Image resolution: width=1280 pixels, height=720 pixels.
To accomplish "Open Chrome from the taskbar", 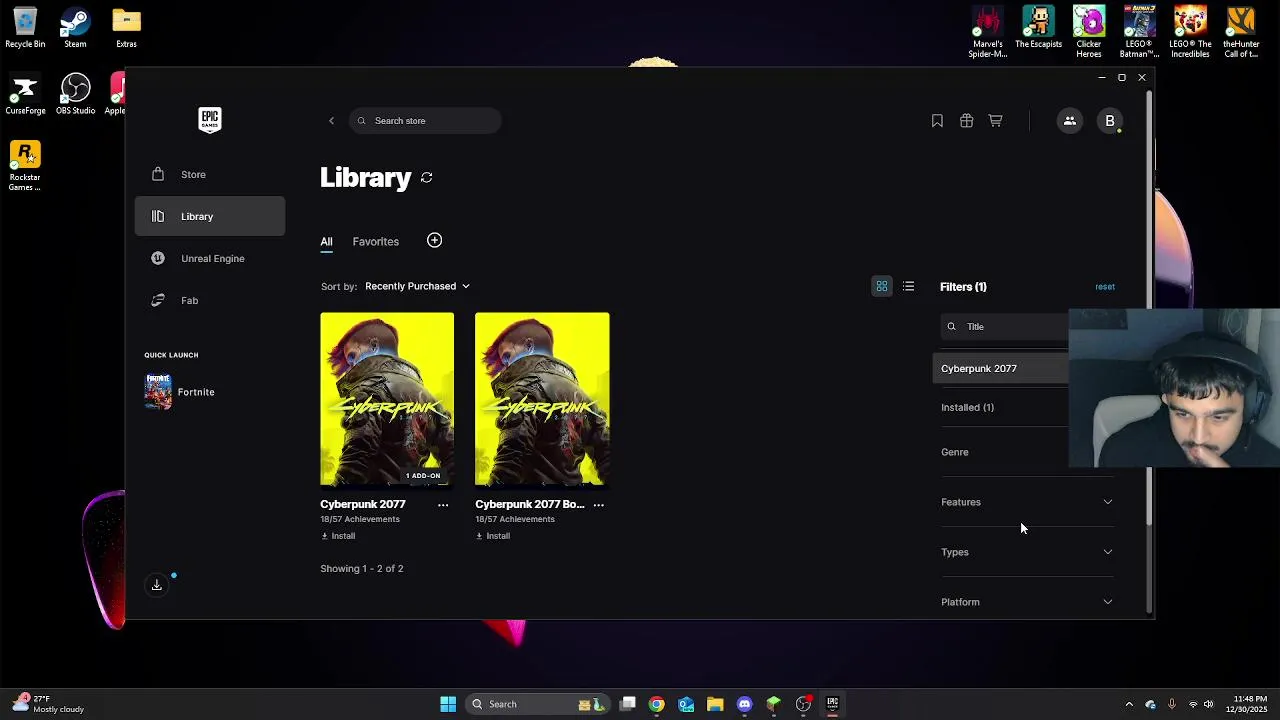I will [x=656, y=704].
